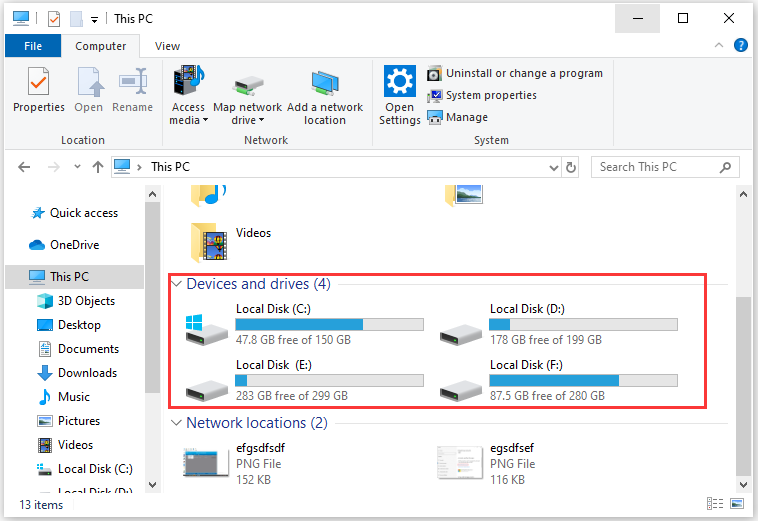Click the F: drive usage bar
The width and height of the screenshot is (758, 521).
(x=583, y=380)
